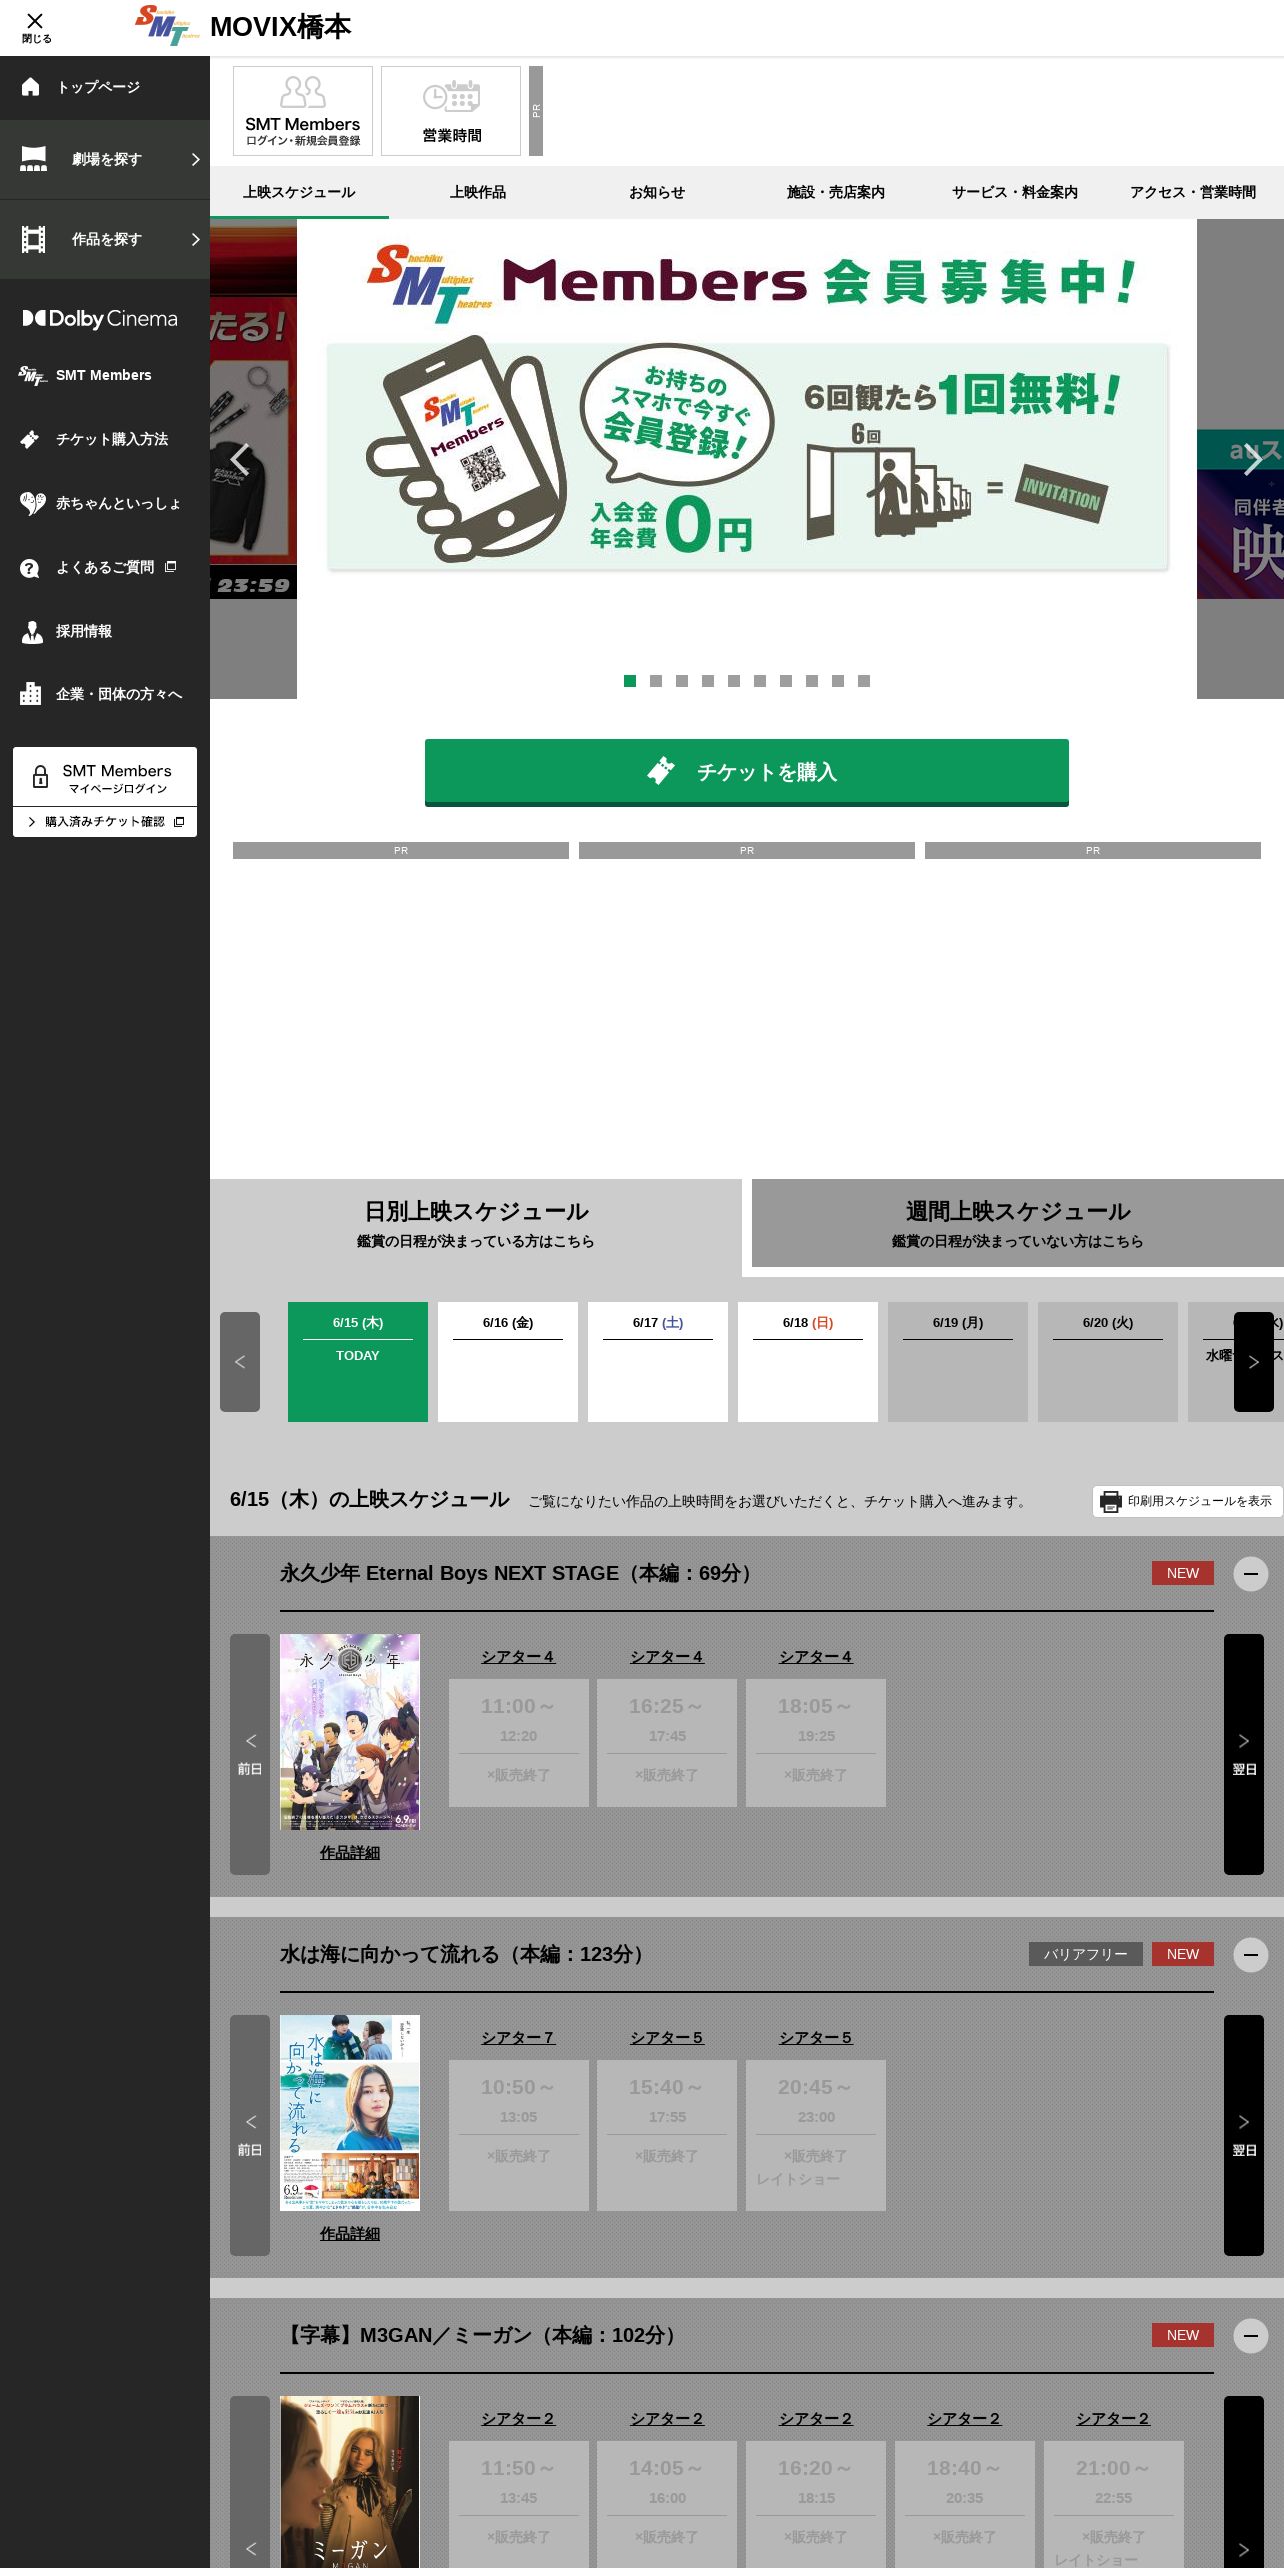Go to 翌日 in 永久少年 row

[1244, 1754]
